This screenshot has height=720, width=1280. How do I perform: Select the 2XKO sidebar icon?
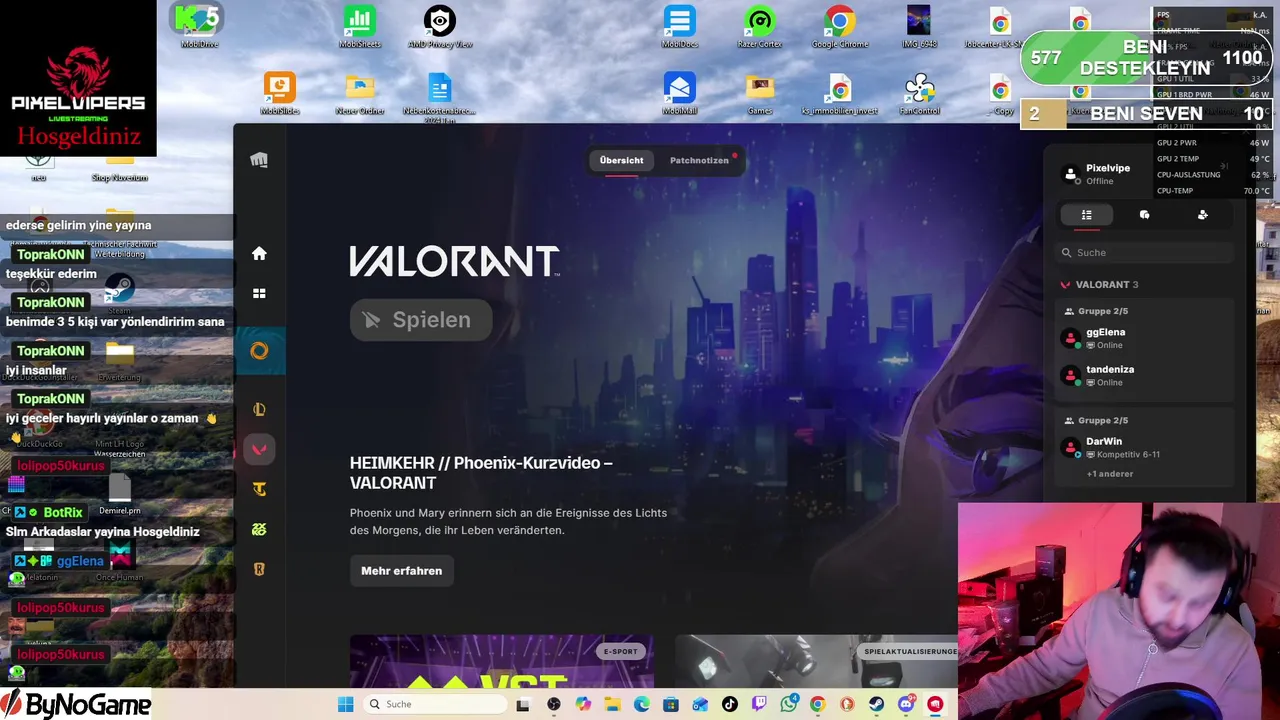coord(259,529)
